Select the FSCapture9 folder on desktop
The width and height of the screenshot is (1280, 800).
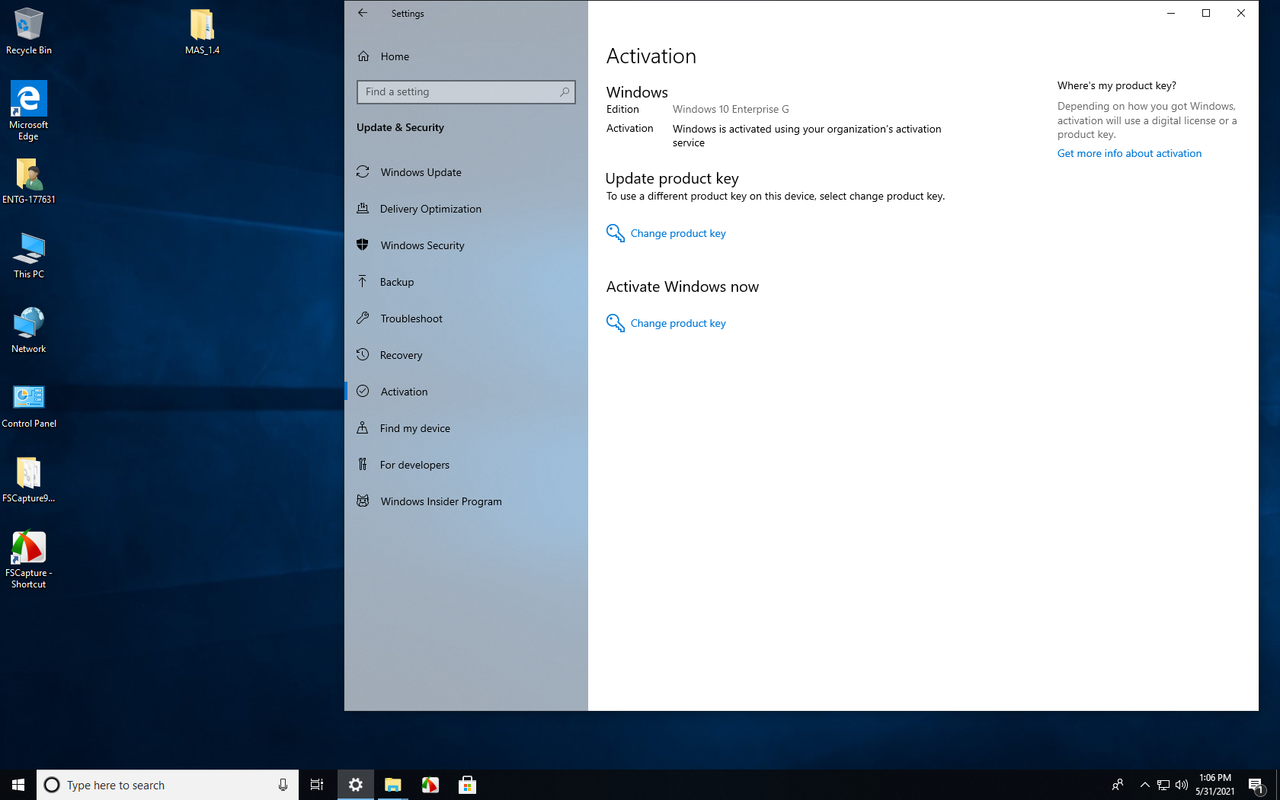coord(29,479)
